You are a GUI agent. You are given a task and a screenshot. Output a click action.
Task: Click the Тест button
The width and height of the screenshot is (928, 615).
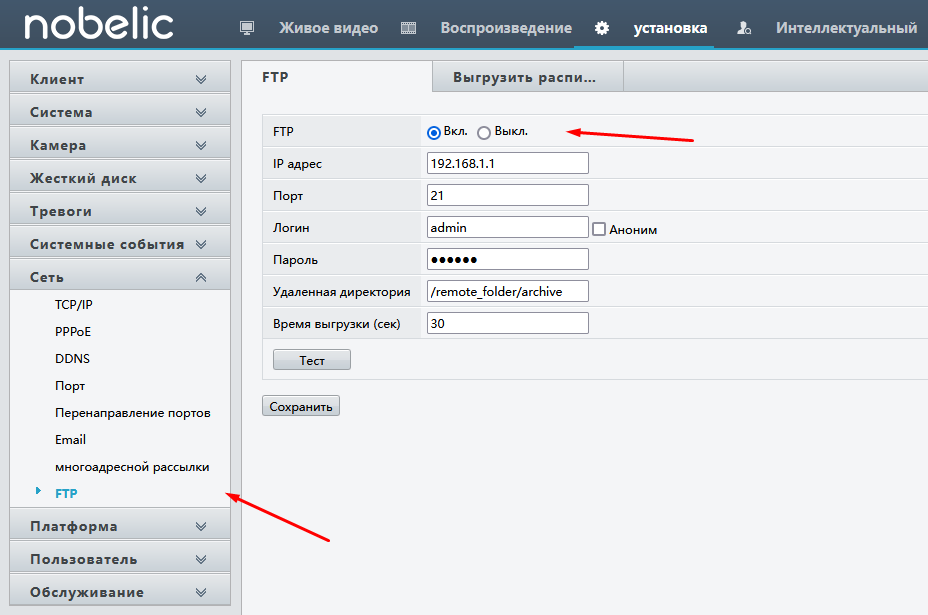tap(312, 360)
